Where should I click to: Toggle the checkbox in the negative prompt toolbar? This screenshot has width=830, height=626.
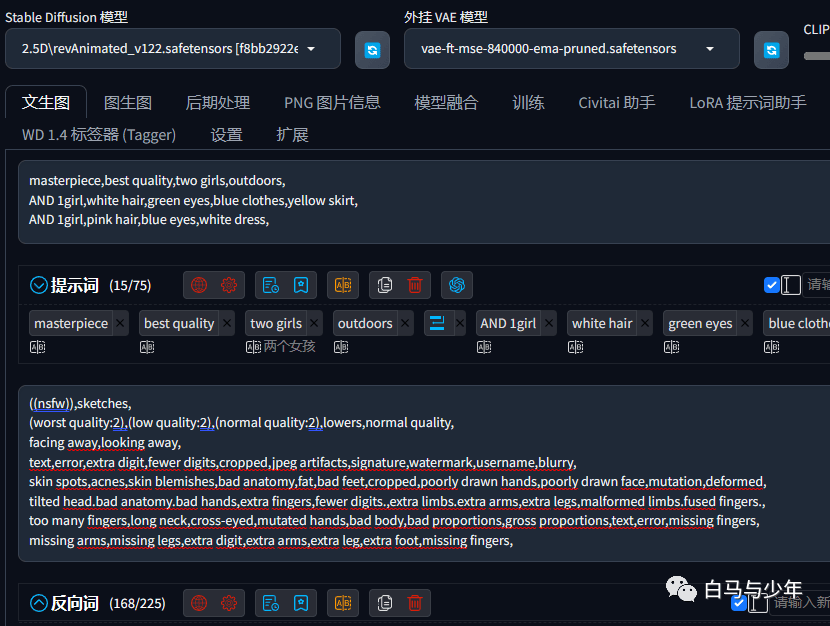coord(738,603)
